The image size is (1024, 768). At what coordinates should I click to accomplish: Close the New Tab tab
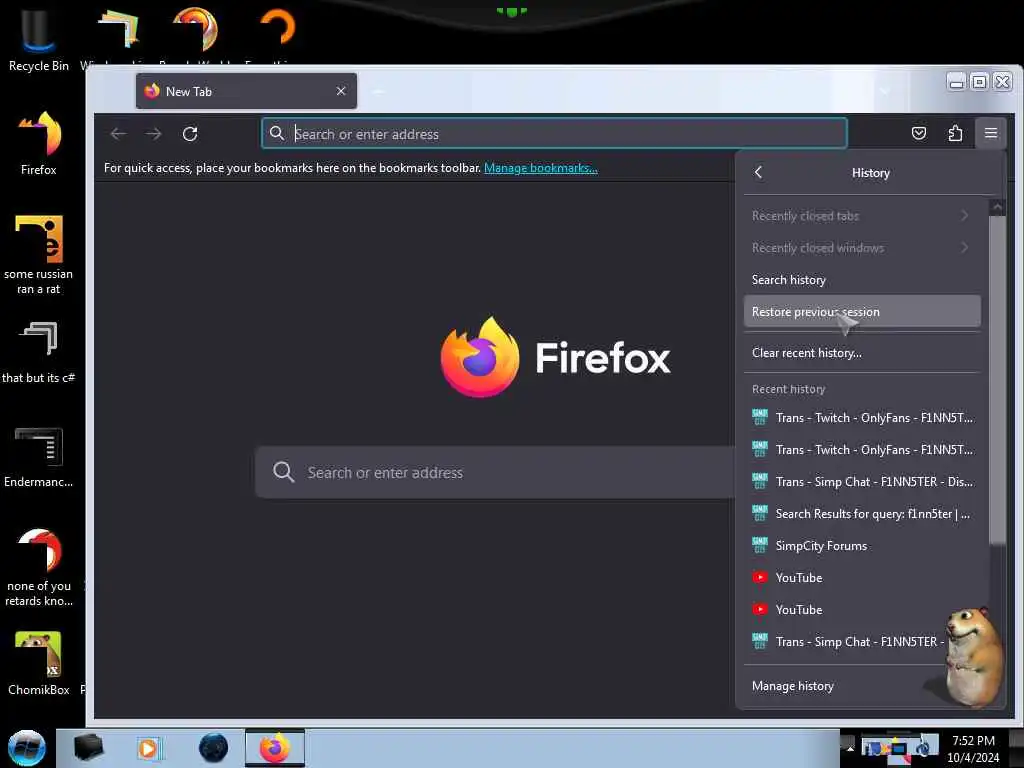[x=341, y=91]
